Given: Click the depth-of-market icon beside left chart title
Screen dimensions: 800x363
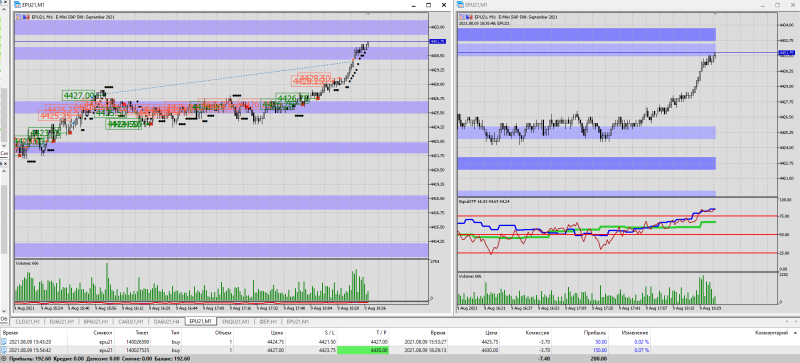Looking at the screenshot, I should [x=27, y=16].
